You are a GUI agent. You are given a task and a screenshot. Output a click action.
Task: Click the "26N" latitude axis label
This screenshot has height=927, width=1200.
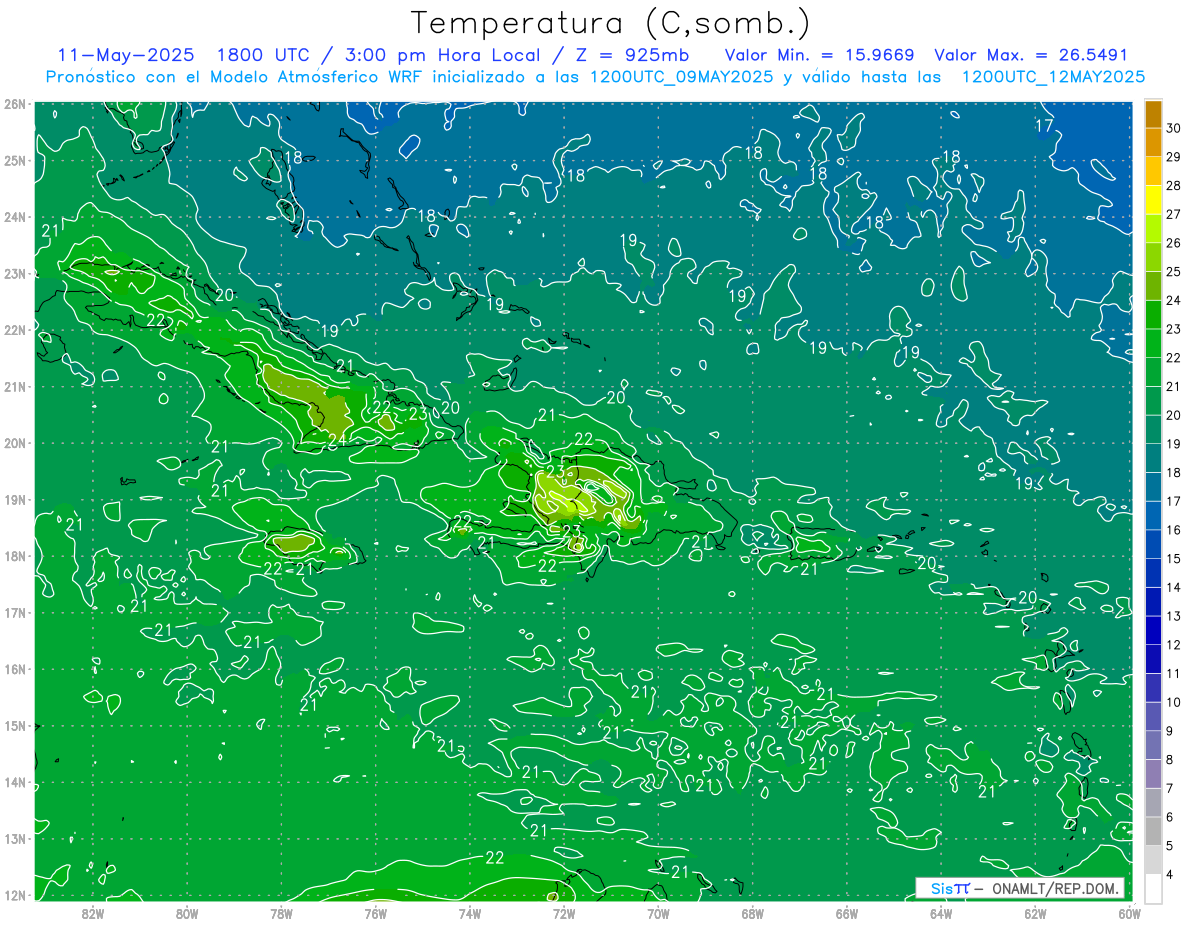click(14, 104)
